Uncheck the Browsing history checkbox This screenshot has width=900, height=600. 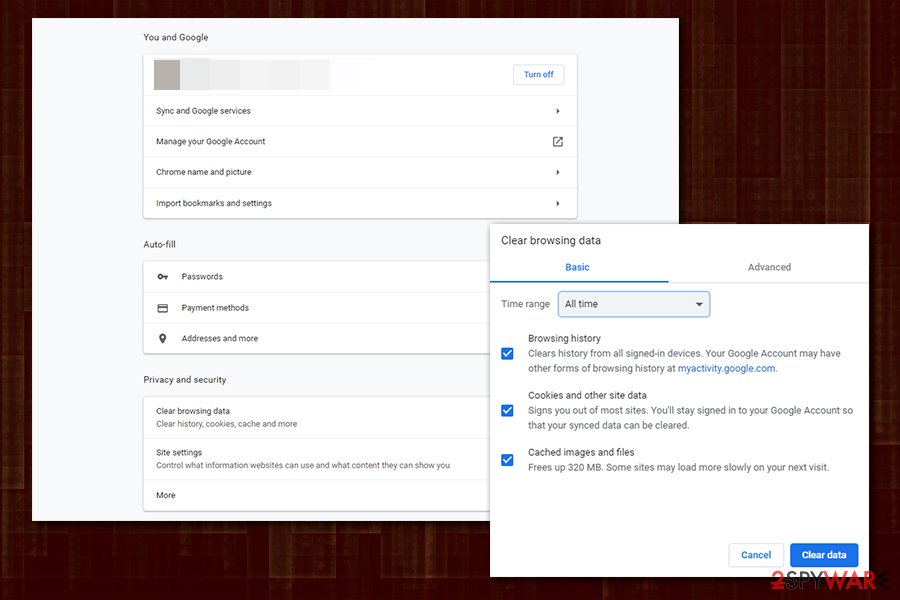507,354
